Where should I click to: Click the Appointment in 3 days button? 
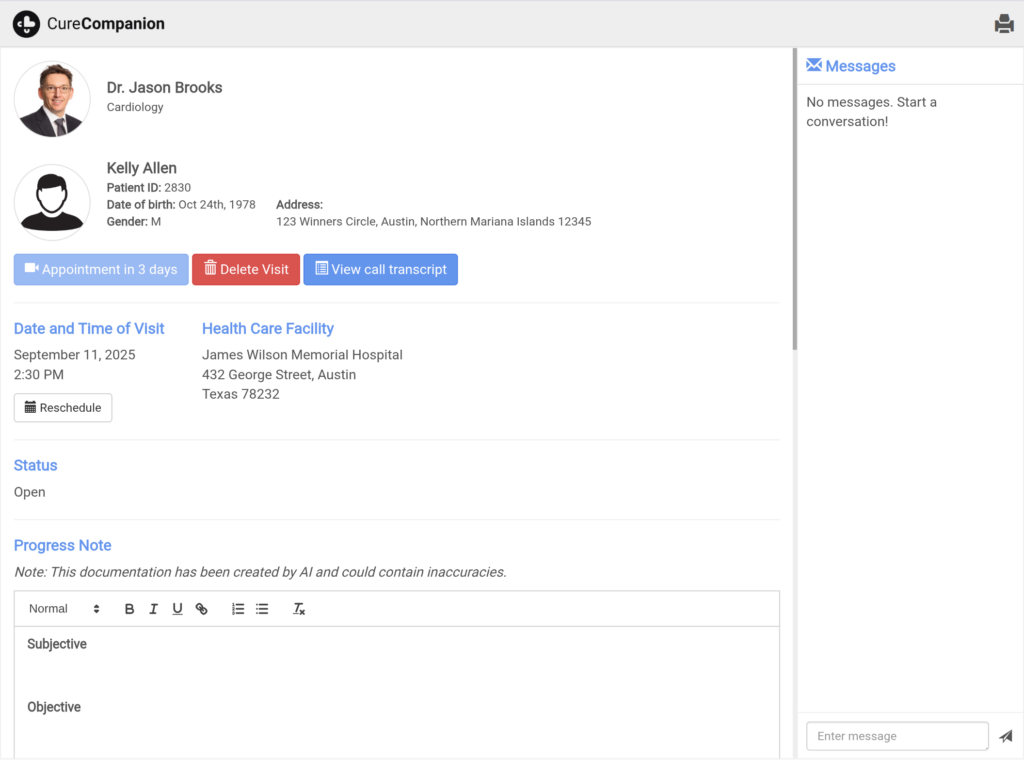tap(101, 270)
